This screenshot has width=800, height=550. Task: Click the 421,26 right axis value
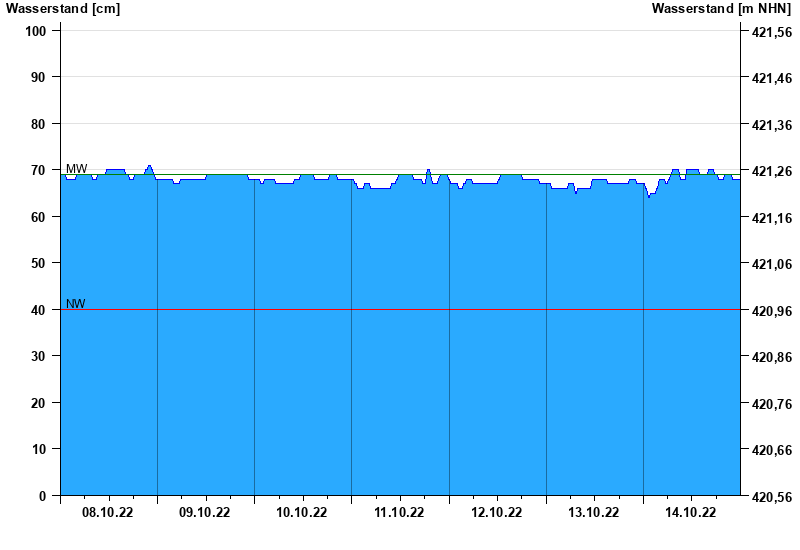pyautogui.click(x=772, y=171)
